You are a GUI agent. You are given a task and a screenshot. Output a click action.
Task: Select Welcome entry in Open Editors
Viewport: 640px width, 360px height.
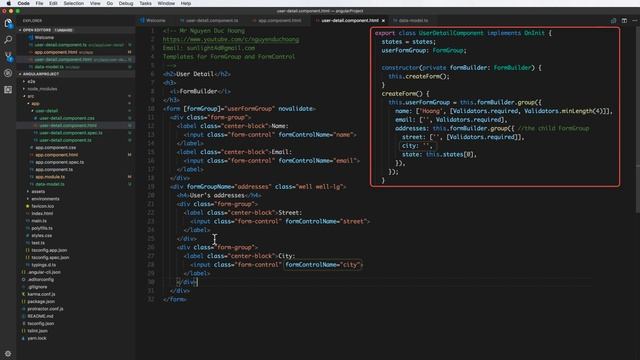click(44, 38)
